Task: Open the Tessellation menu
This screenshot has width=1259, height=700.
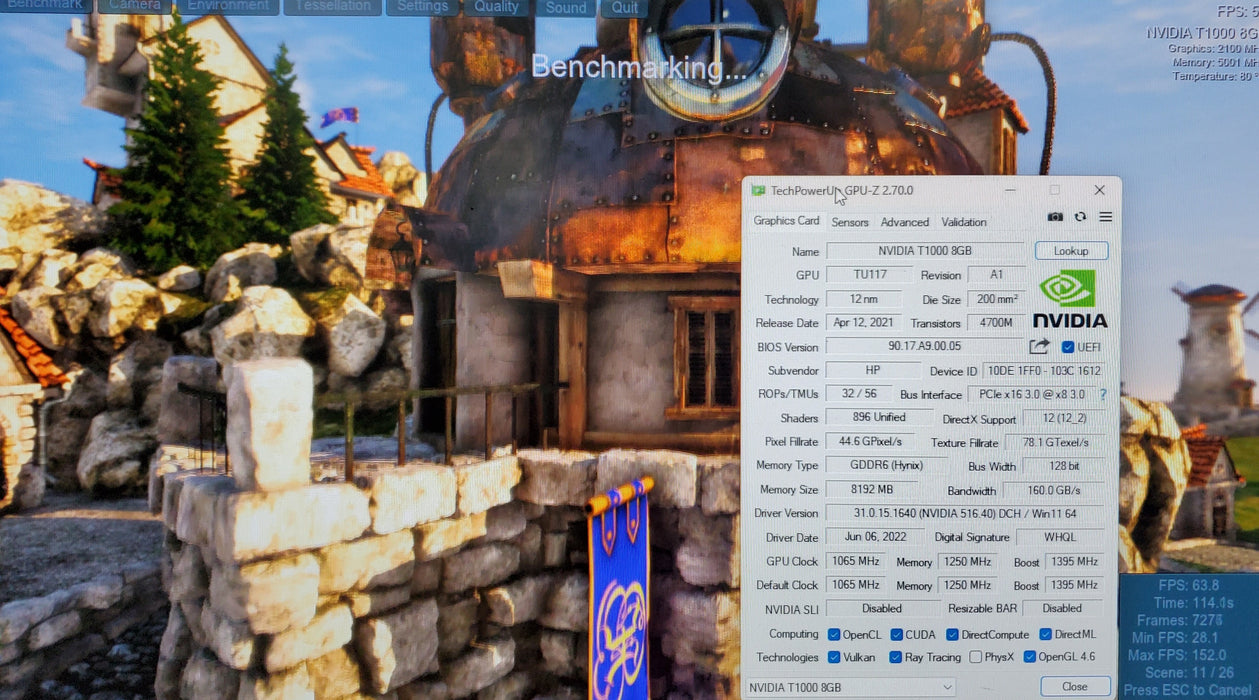Action: click(332, 7)
